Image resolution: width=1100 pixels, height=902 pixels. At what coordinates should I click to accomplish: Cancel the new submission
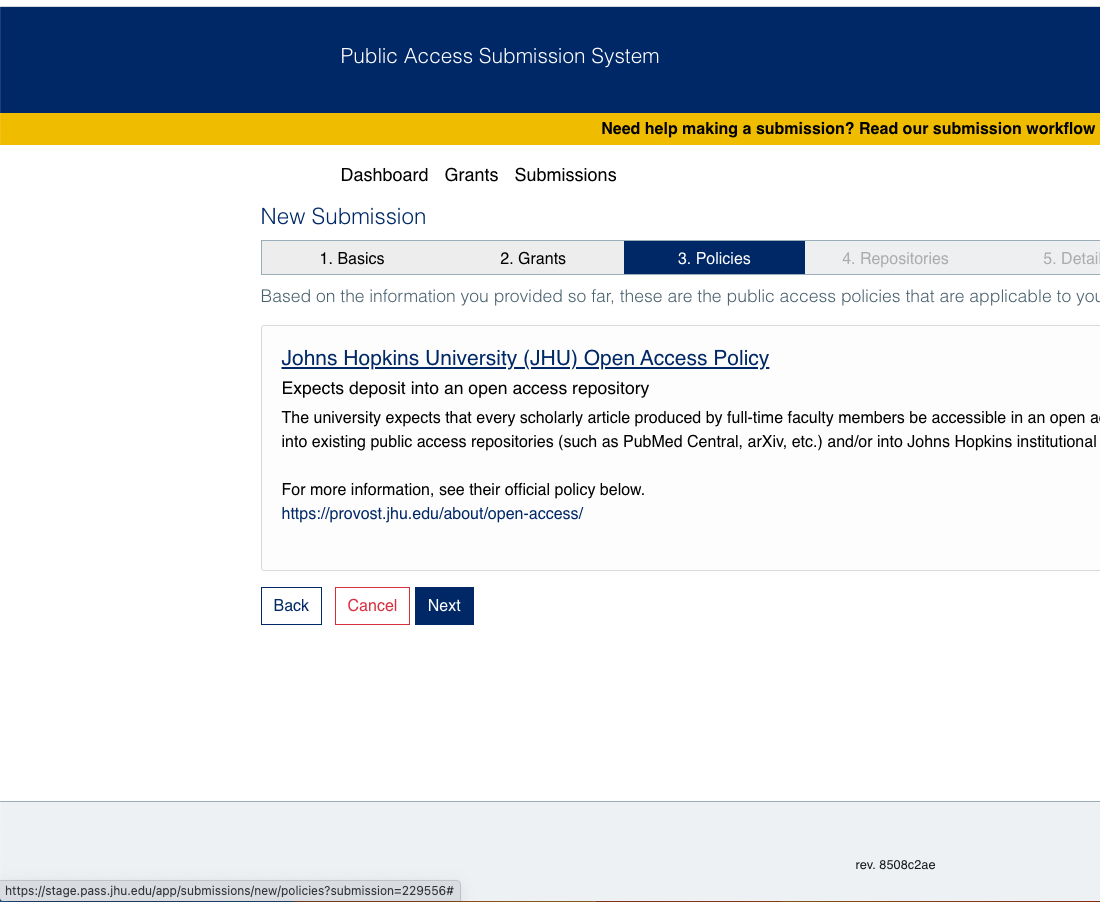[372, 606]
